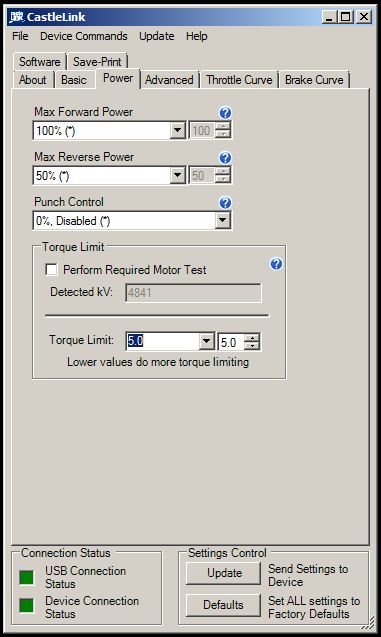381x637 pixels.
Task: Enable Perform Required Motor Test checkbox
Action: click(51, 269)
